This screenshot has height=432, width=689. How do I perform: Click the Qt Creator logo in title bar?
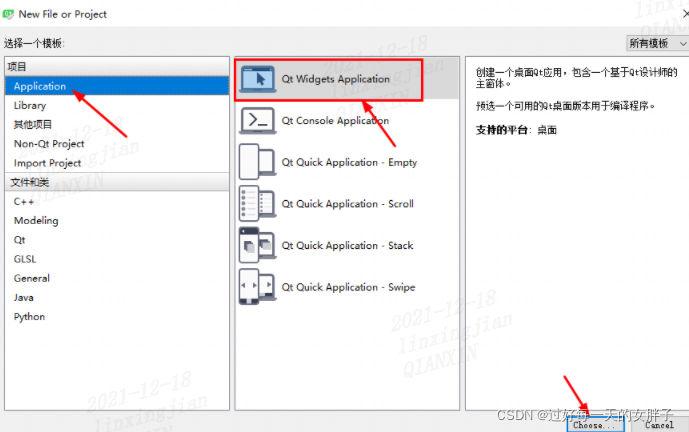(x=8, y=14)
